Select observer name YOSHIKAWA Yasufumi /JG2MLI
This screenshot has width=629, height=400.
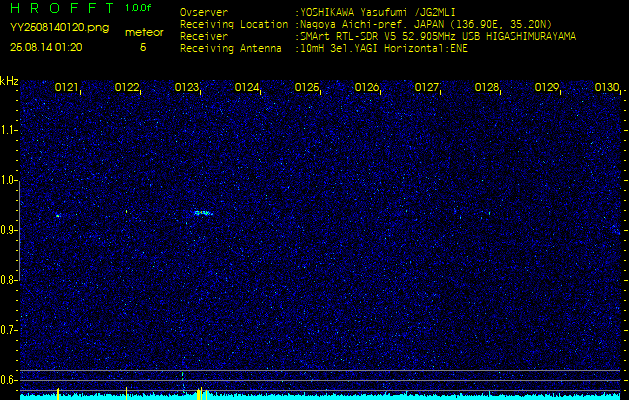[x=378, y=12]
